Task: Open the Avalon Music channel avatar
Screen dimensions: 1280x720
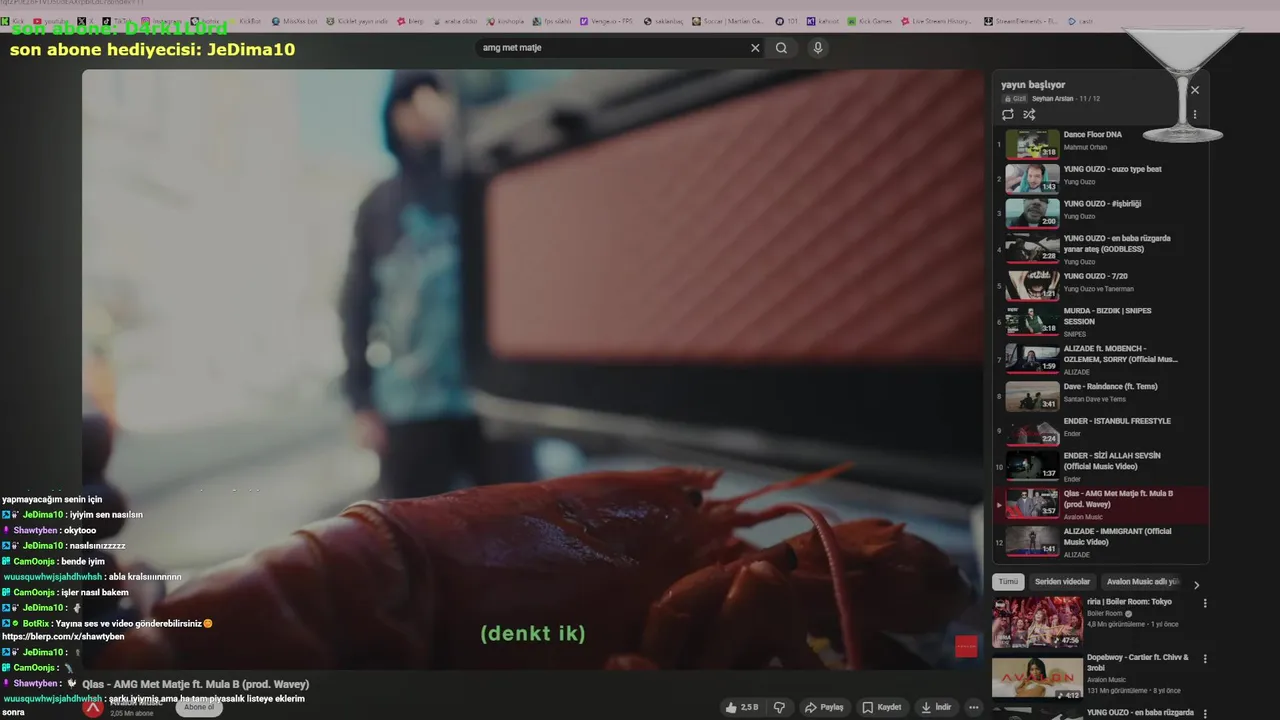Action: pos(93,708)
